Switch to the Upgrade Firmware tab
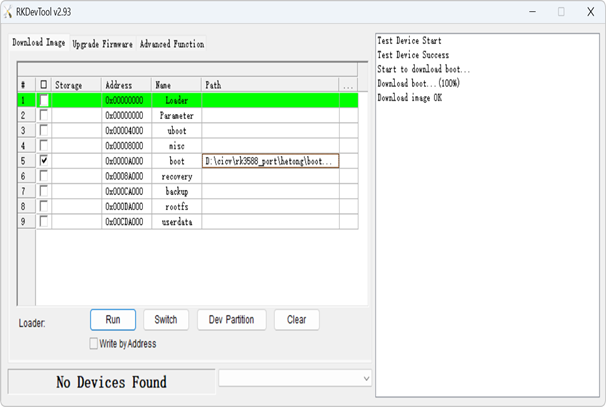Image resolution: width=606 pixels, height=407 pixels. pos(104,45)
